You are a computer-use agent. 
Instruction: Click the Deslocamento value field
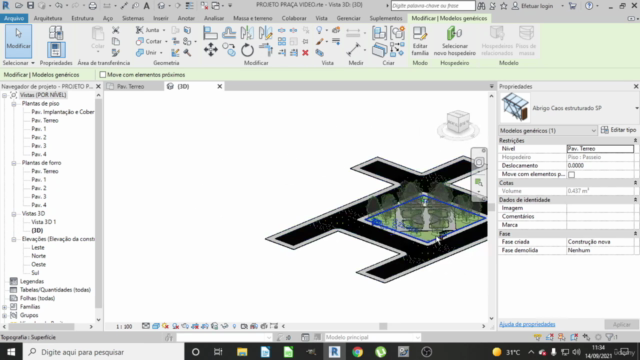(x=600, y=166)
